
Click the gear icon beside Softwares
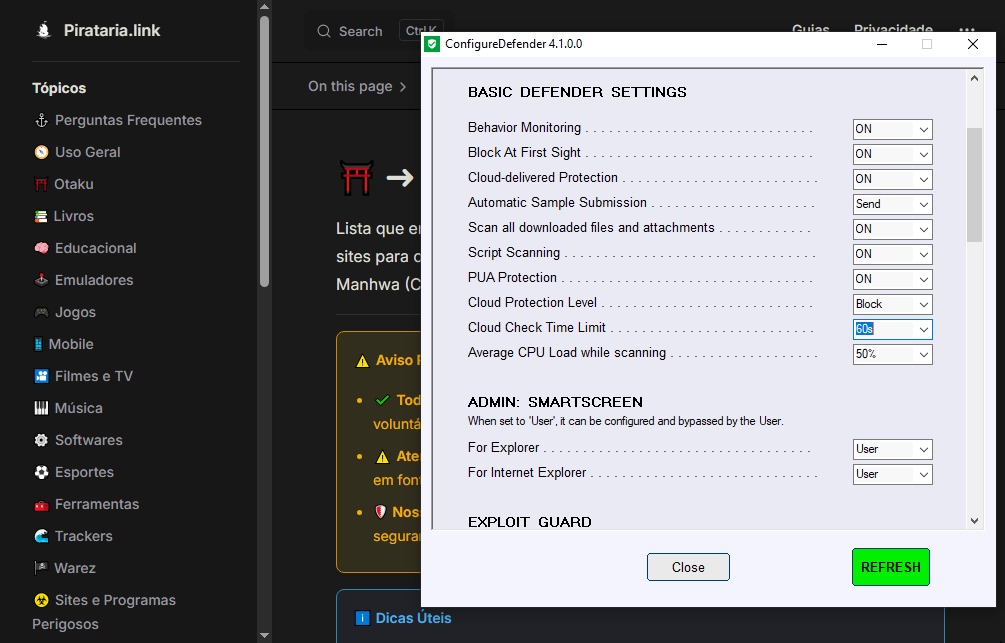41,440
